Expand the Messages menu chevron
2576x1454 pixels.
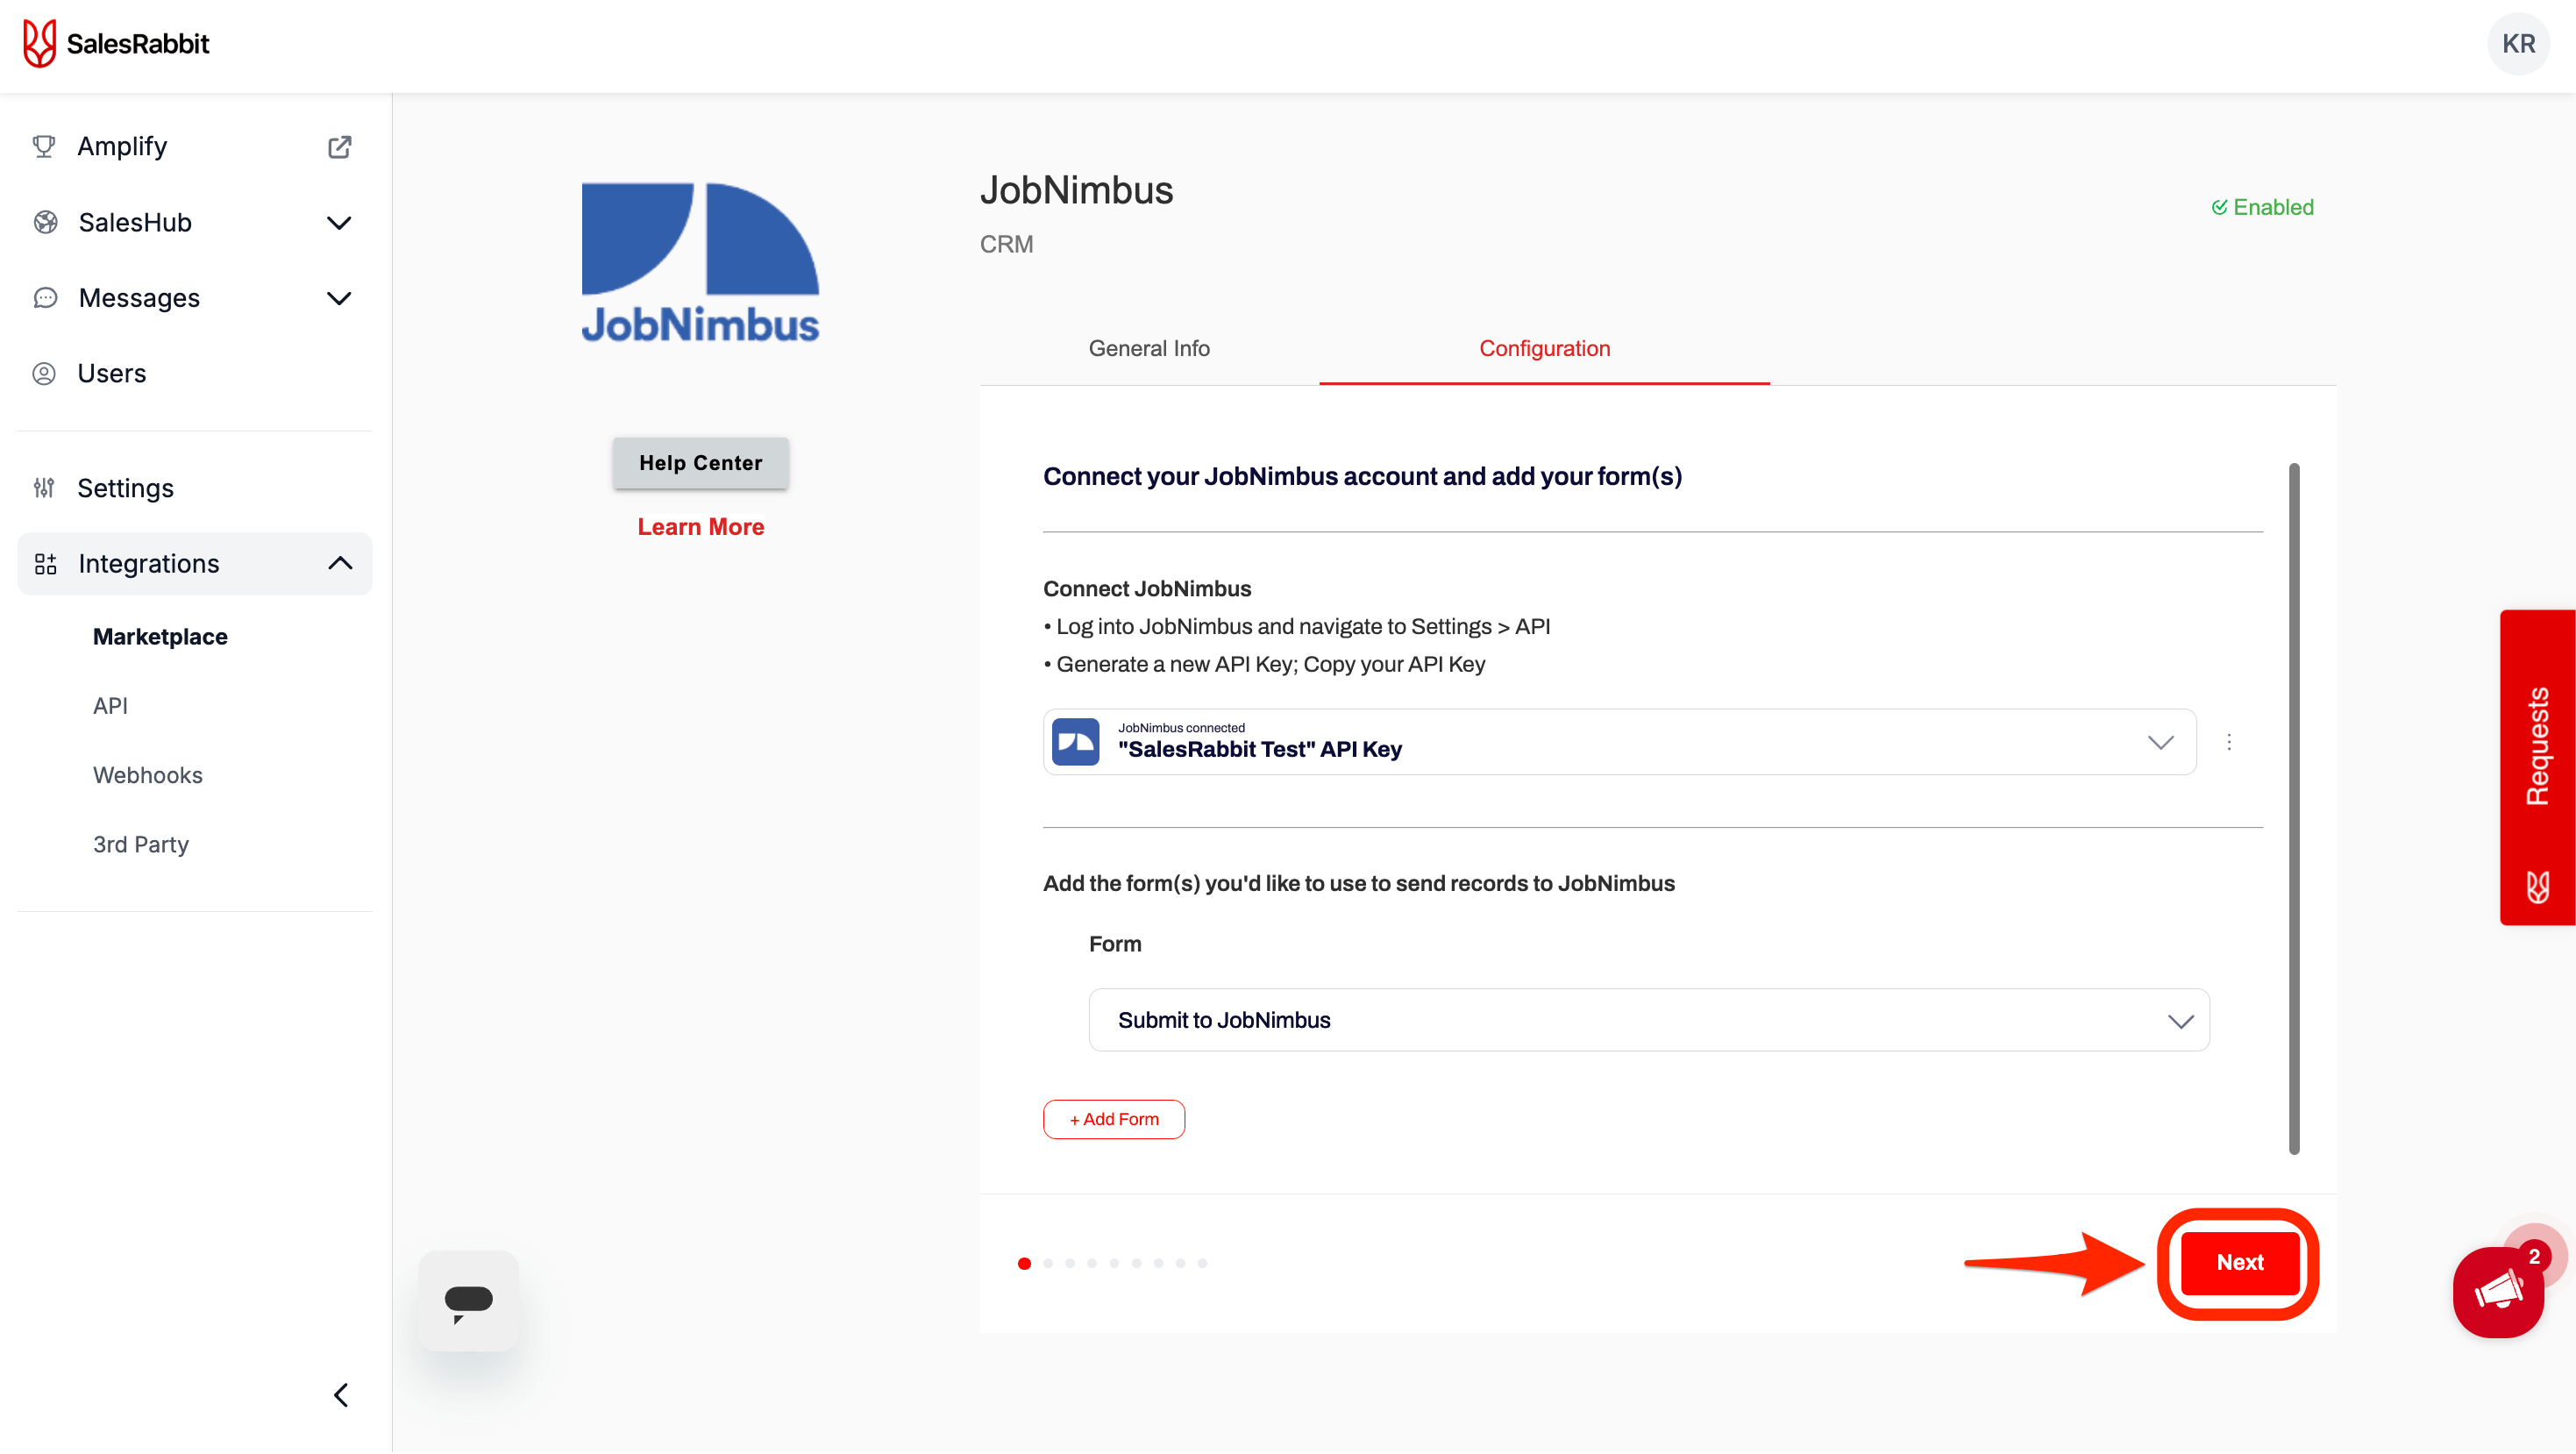click(x=339, y=298)
